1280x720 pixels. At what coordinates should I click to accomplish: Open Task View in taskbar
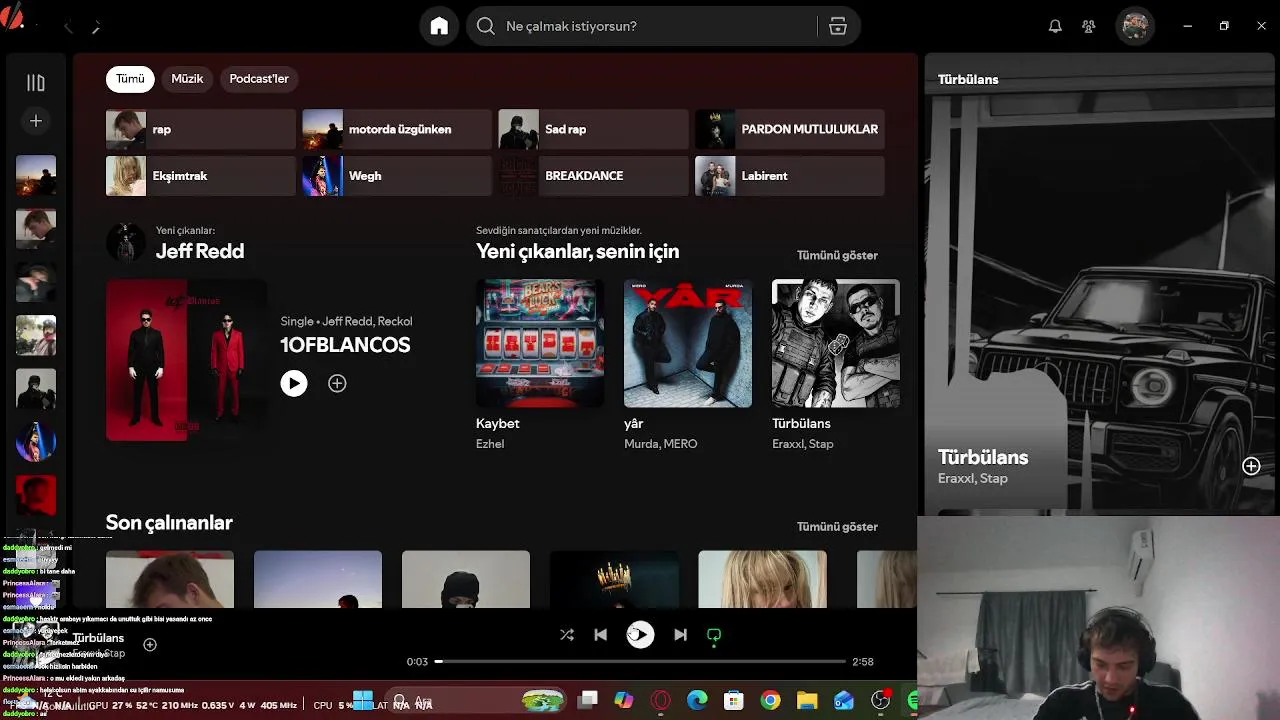(x=588, y=701)
